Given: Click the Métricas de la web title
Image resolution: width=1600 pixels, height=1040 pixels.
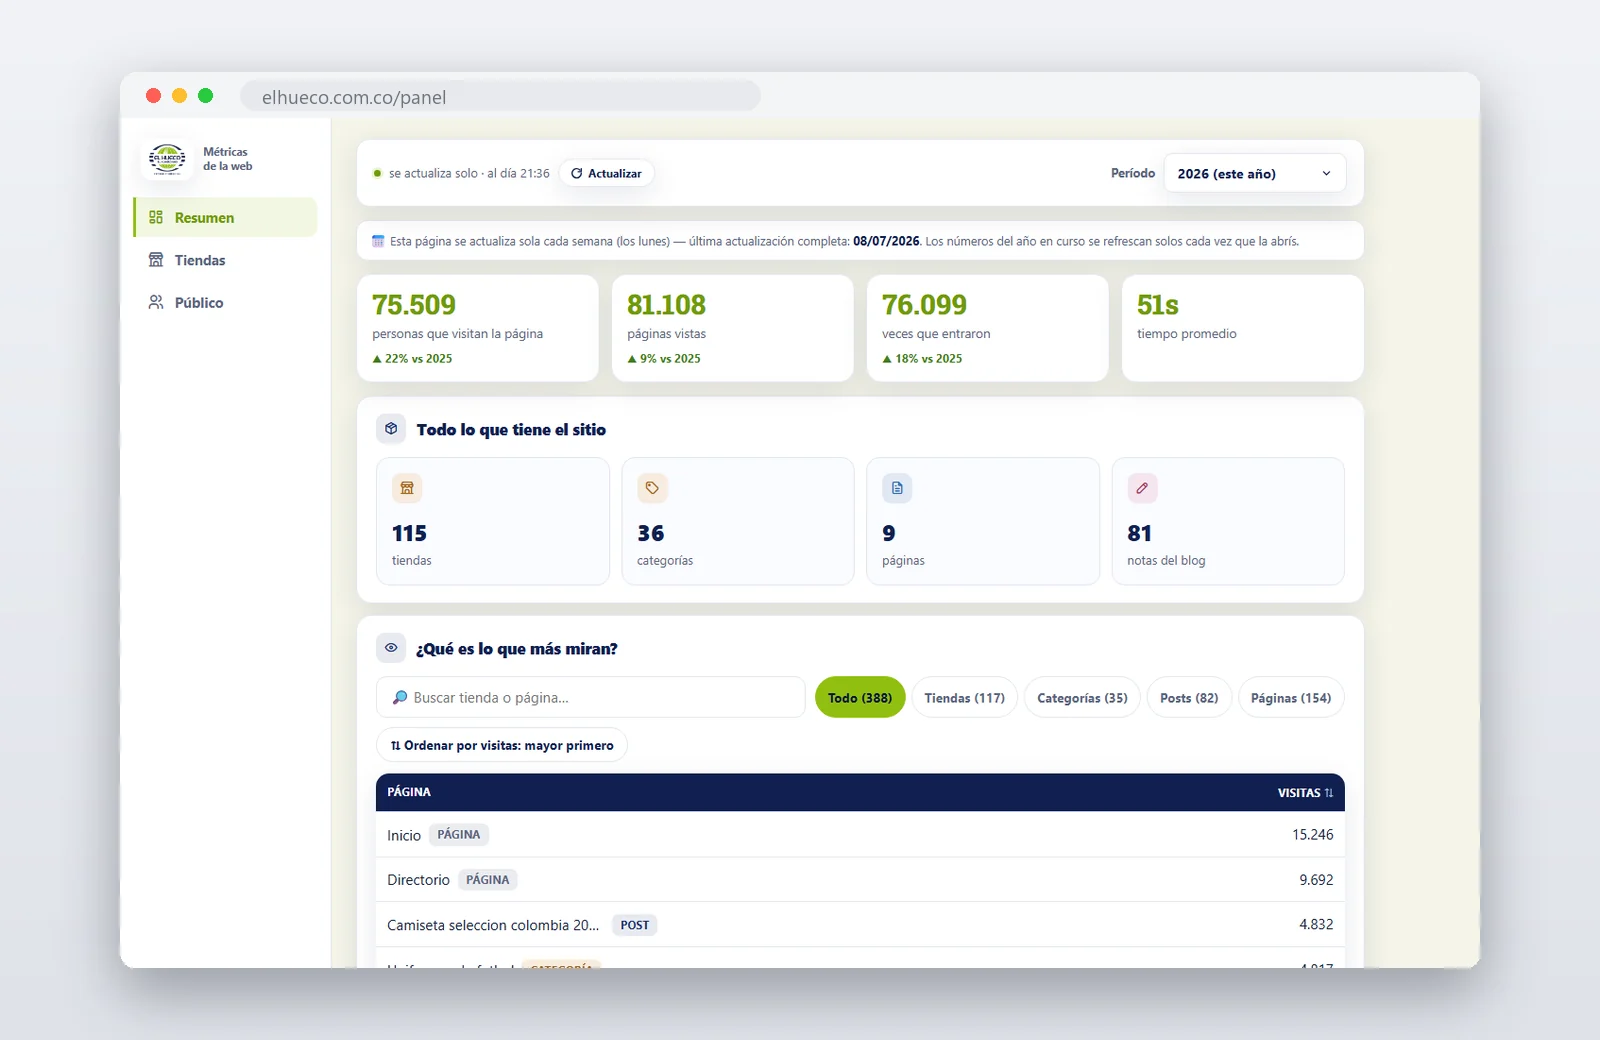Looking at the screenshot, I should (228, 159).
